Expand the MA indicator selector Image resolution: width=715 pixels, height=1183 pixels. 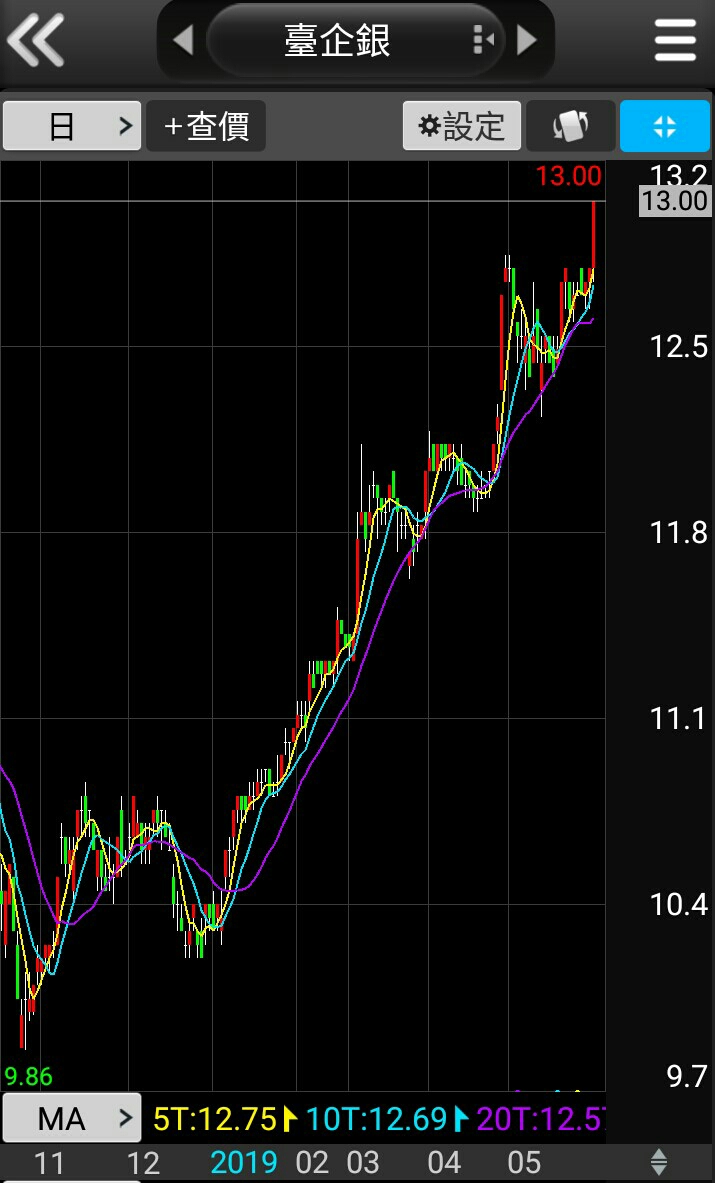pyautogui.click(x=72, y=1117)
